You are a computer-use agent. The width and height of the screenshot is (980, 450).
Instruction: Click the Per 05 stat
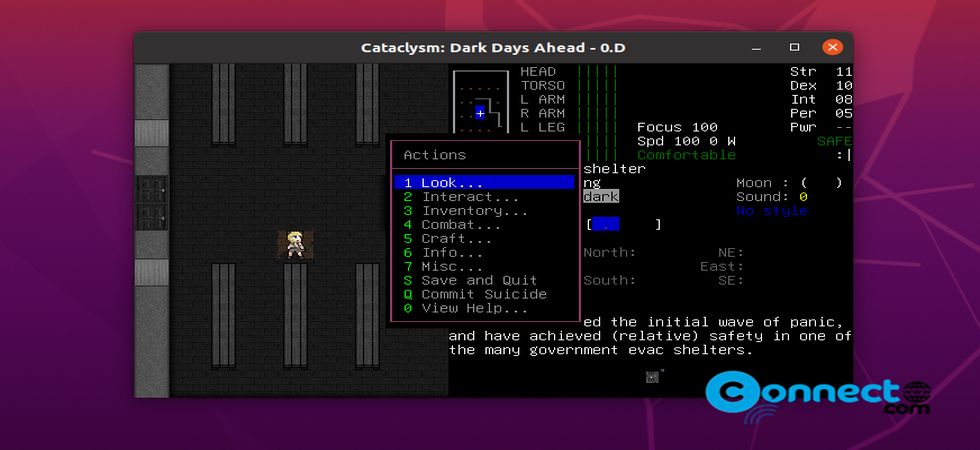click(821, 113)
